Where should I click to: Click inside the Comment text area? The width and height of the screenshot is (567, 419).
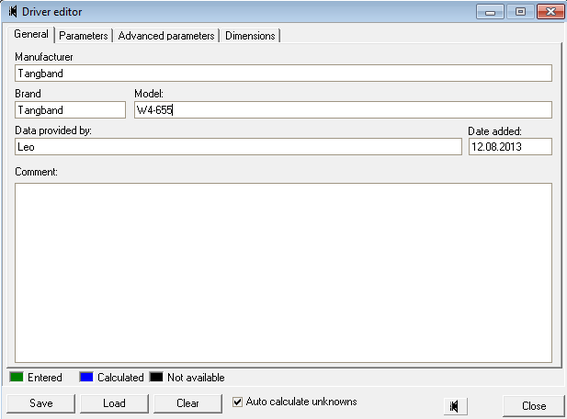(x=284, y=273)
